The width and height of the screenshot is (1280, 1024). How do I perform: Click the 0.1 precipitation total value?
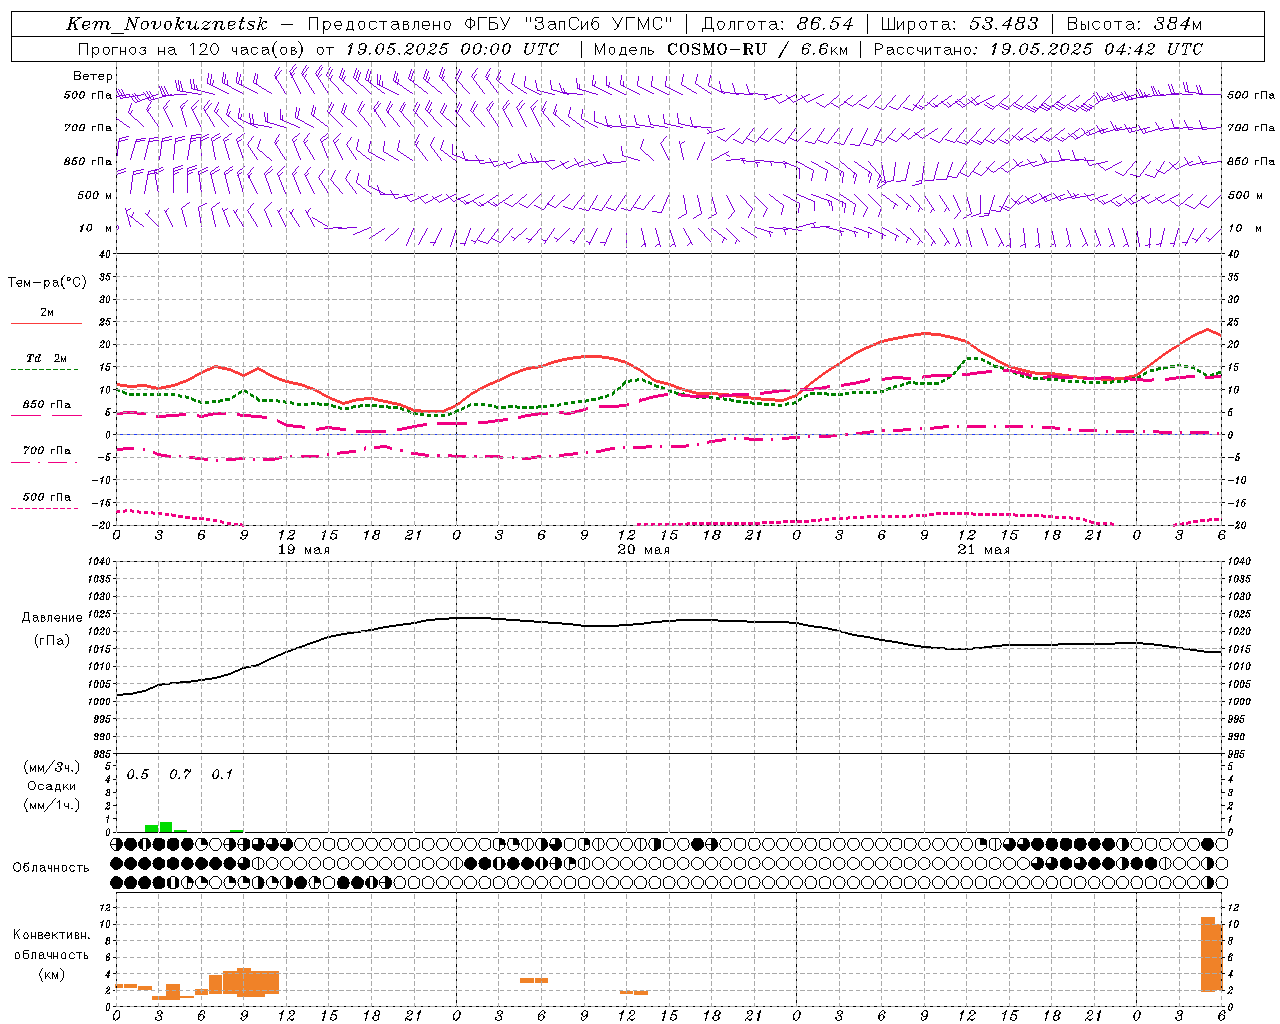coord(222,775)
